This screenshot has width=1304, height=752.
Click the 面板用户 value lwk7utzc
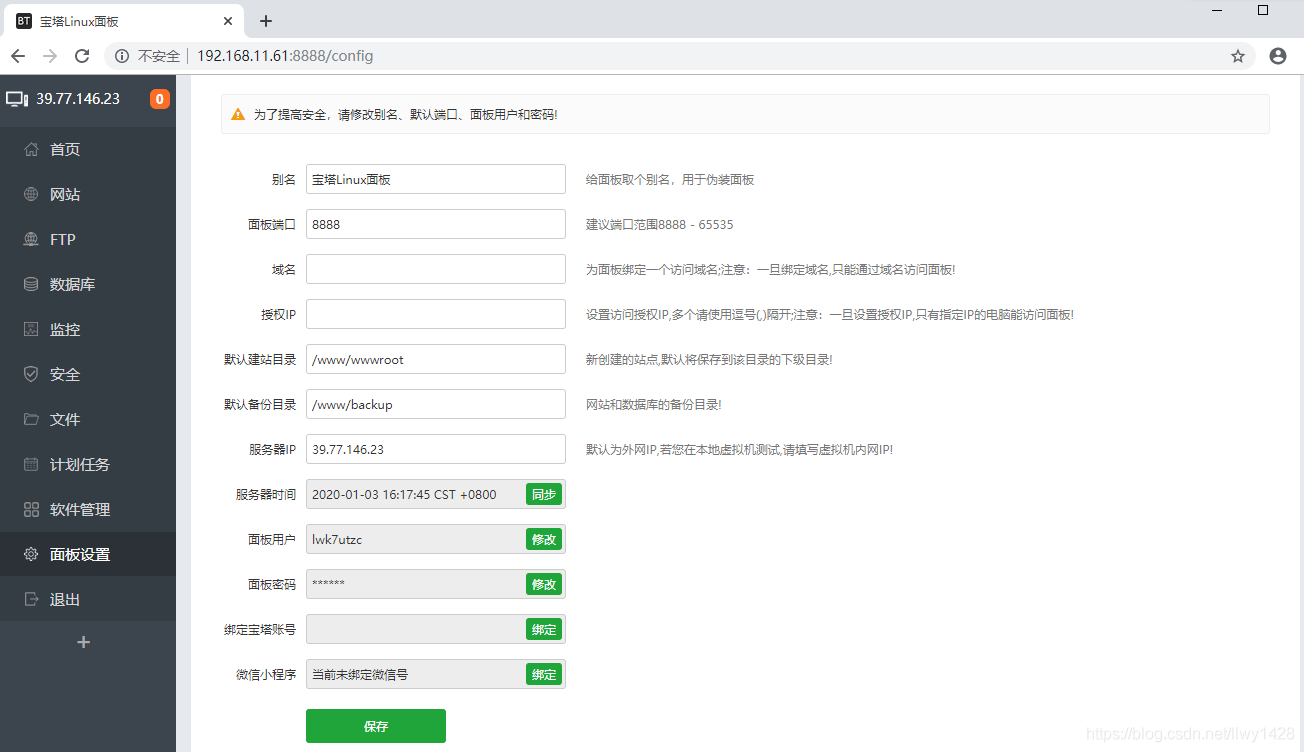point(337,539)
